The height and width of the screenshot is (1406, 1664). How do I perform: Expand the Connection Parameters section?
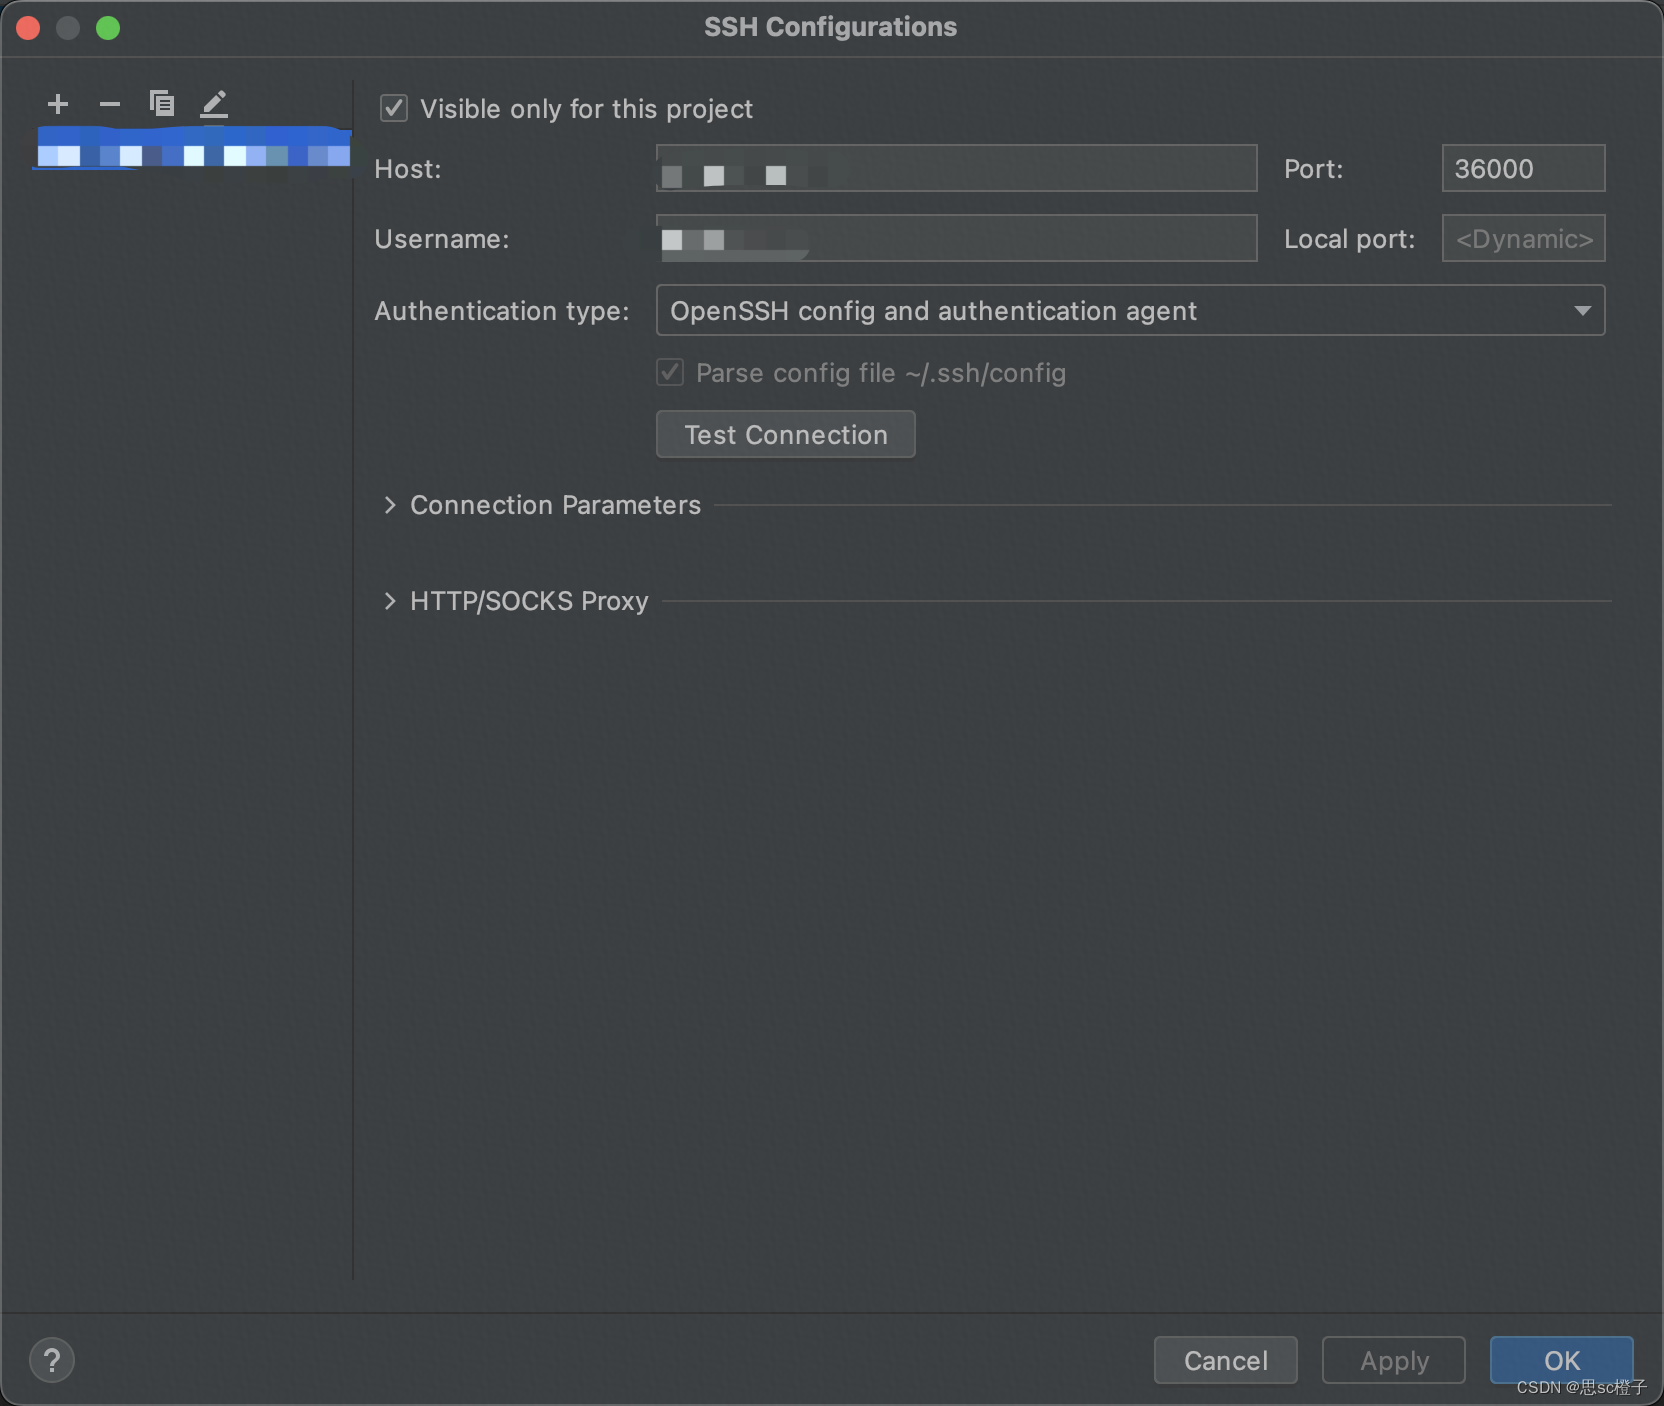[x=390, y=505]
